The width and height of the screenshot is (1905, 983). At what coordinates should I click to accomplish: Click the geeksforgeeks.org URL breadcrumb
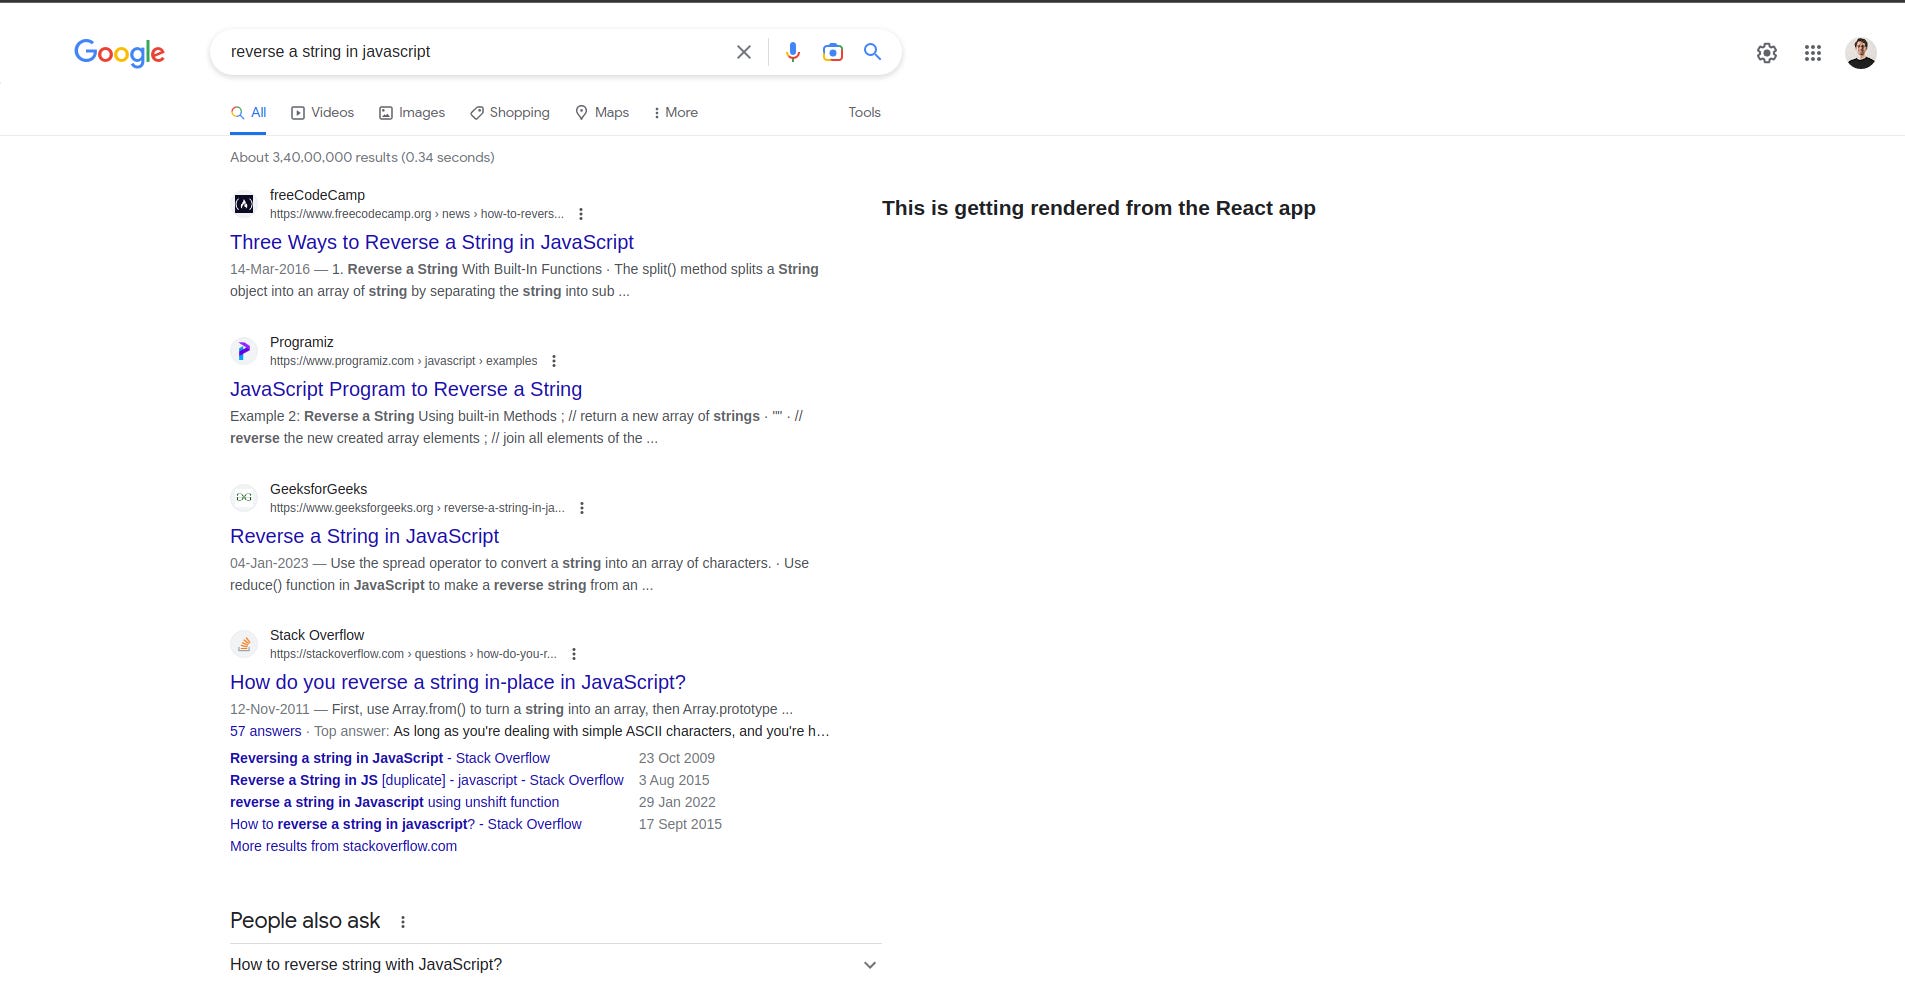coord(417,508)
